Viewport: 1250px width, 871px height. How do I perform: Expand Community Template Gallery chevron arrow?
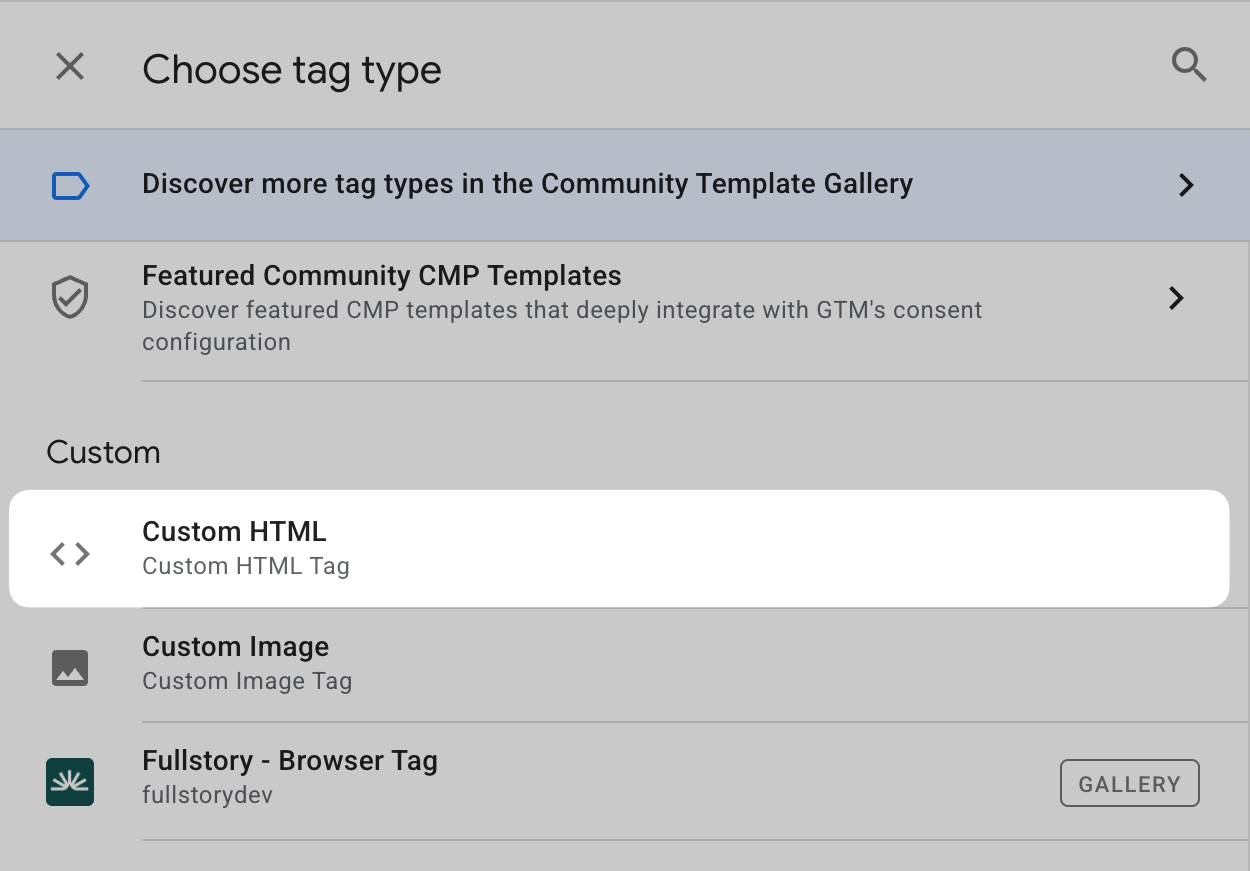click(x=1186, y=185)
